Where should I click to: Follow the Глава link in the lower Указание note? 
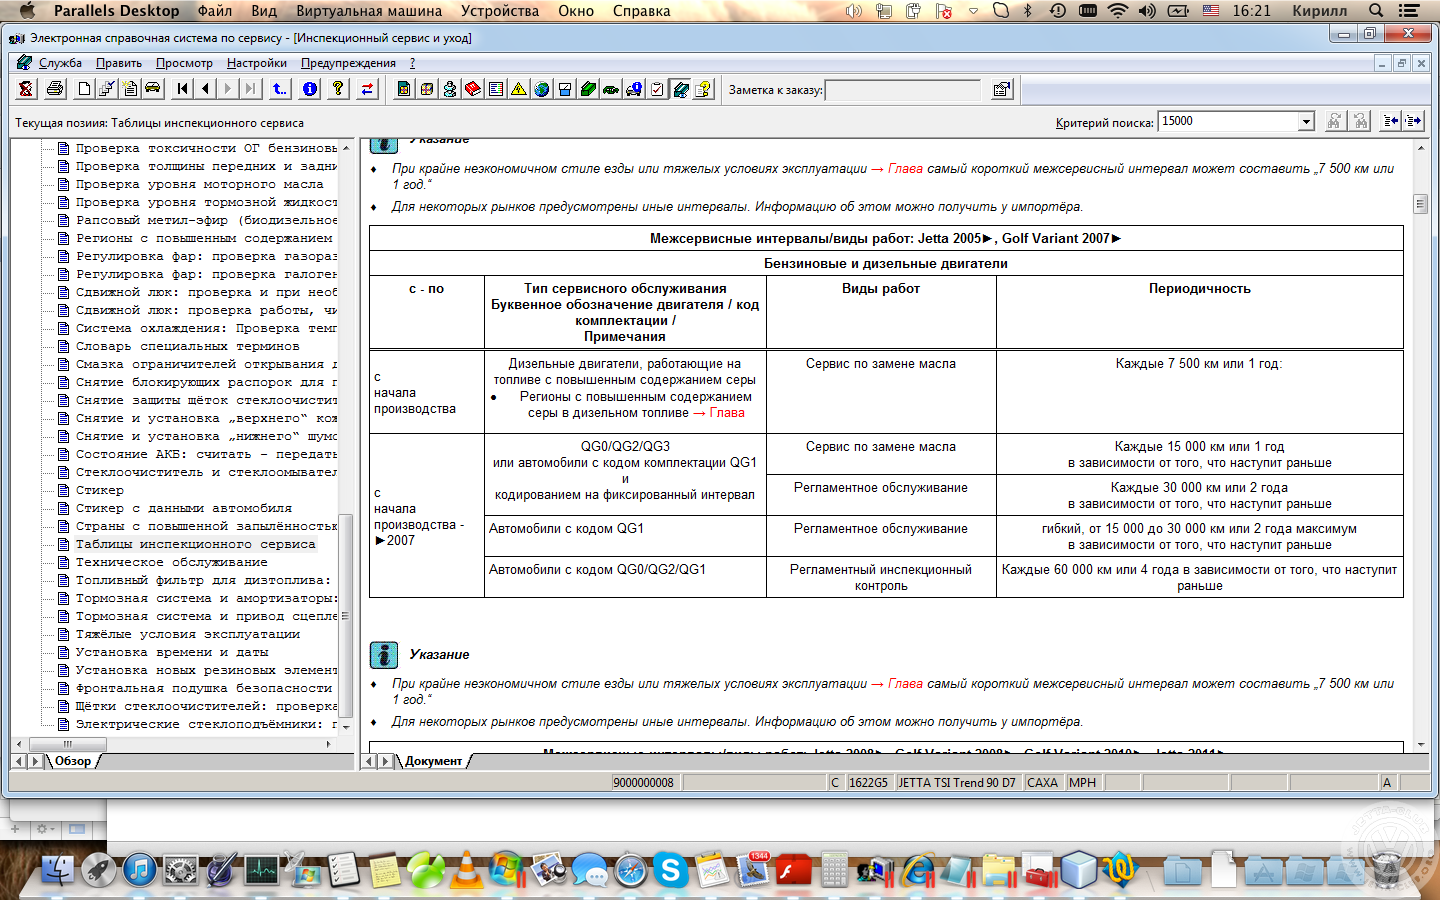coord(905,684)
